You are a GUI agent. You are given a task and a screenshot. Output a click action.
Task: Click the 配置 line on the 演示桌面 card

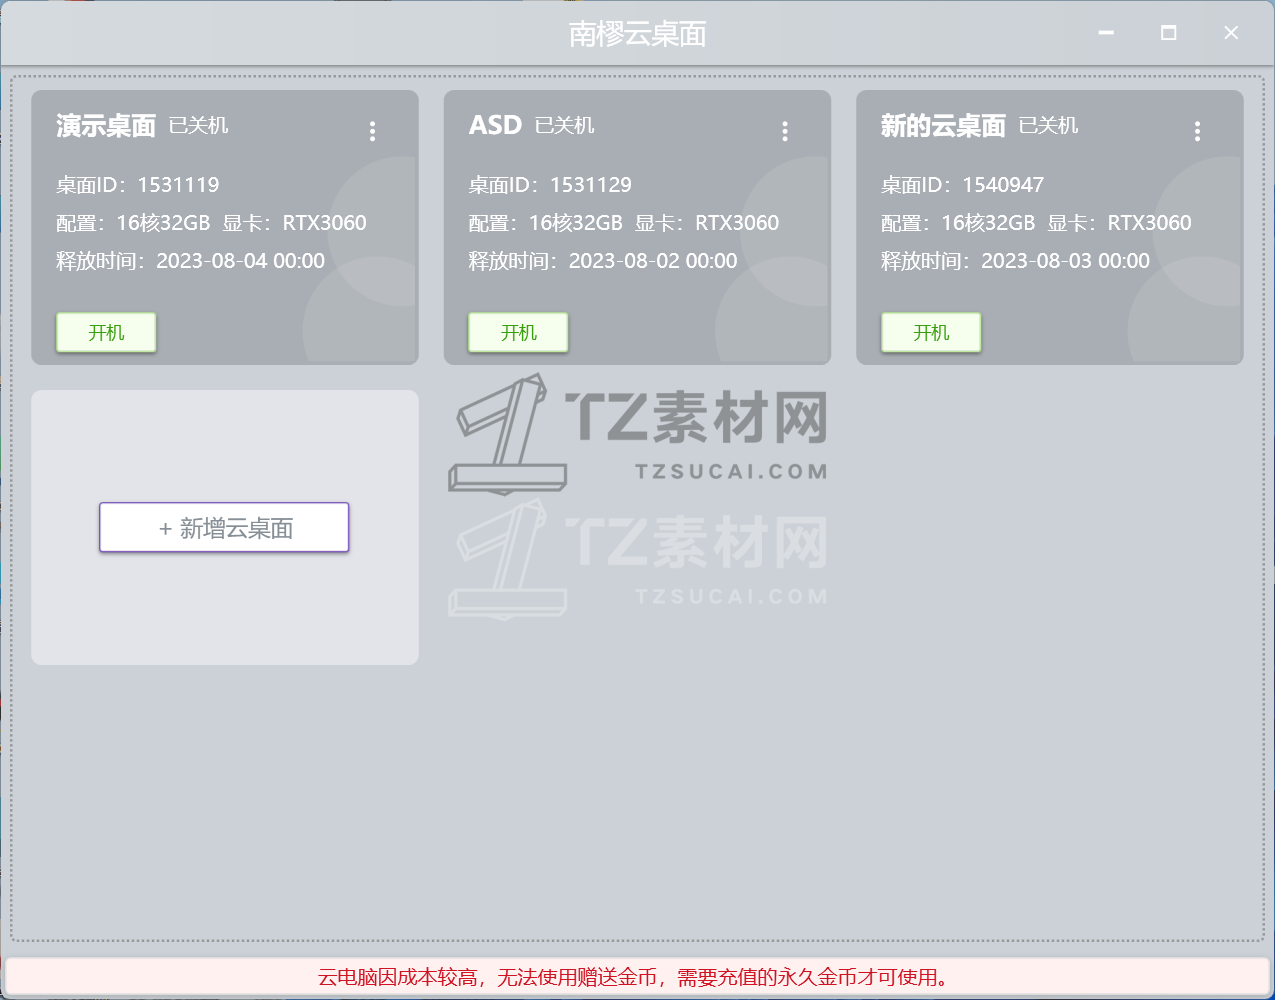tap(211, 223)
